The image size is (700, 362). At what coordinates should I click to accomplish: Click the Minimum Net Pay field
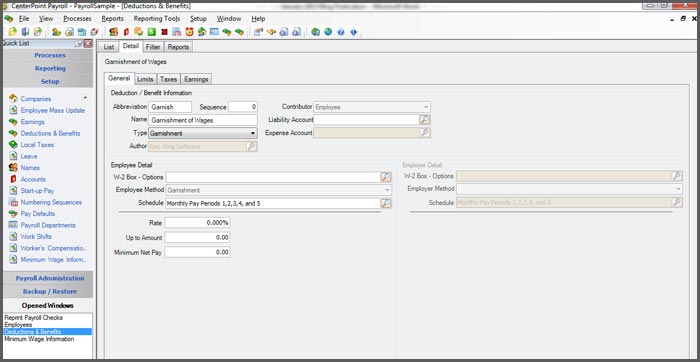(x=197, y=252)
